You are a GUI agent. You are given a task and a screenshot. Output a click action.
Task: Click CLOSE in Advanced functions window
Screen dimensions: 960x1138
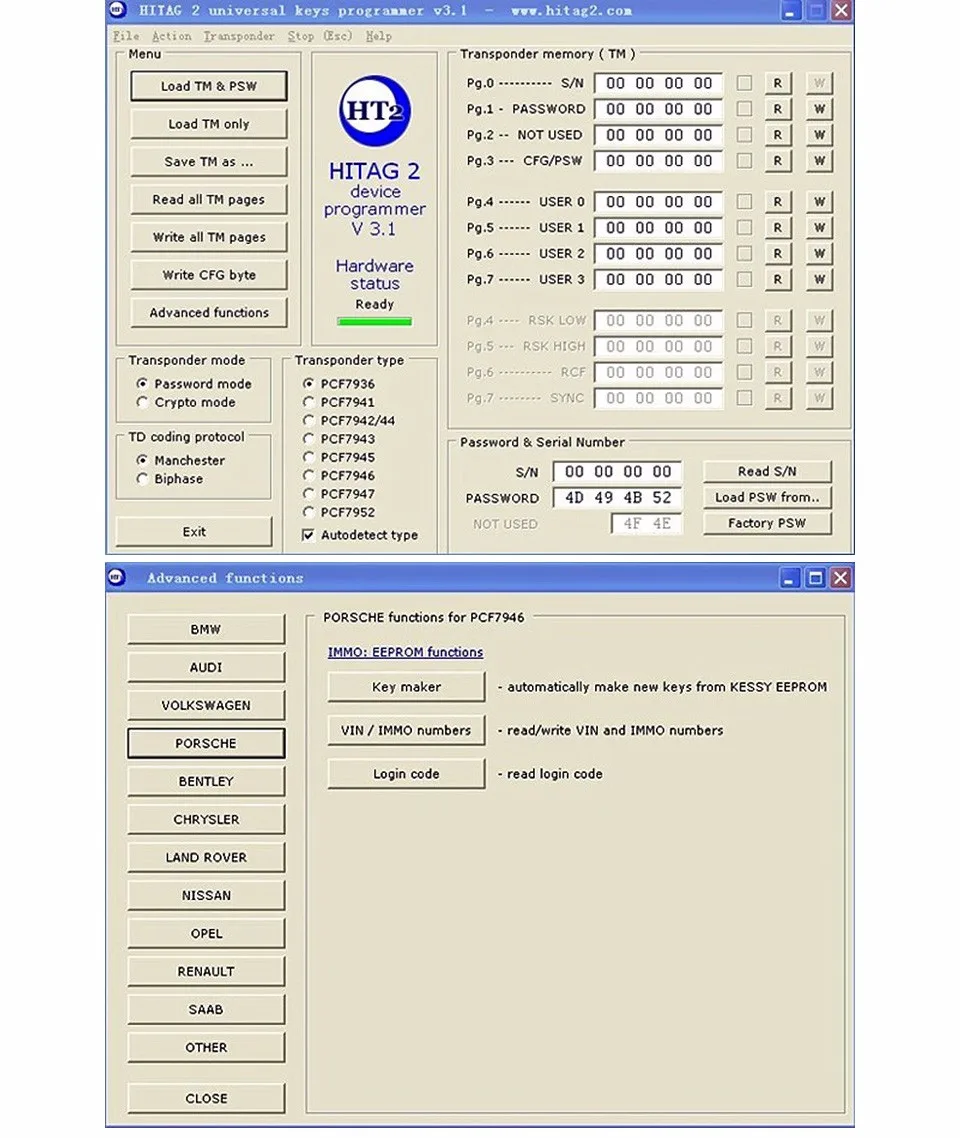click(206, 1098)
